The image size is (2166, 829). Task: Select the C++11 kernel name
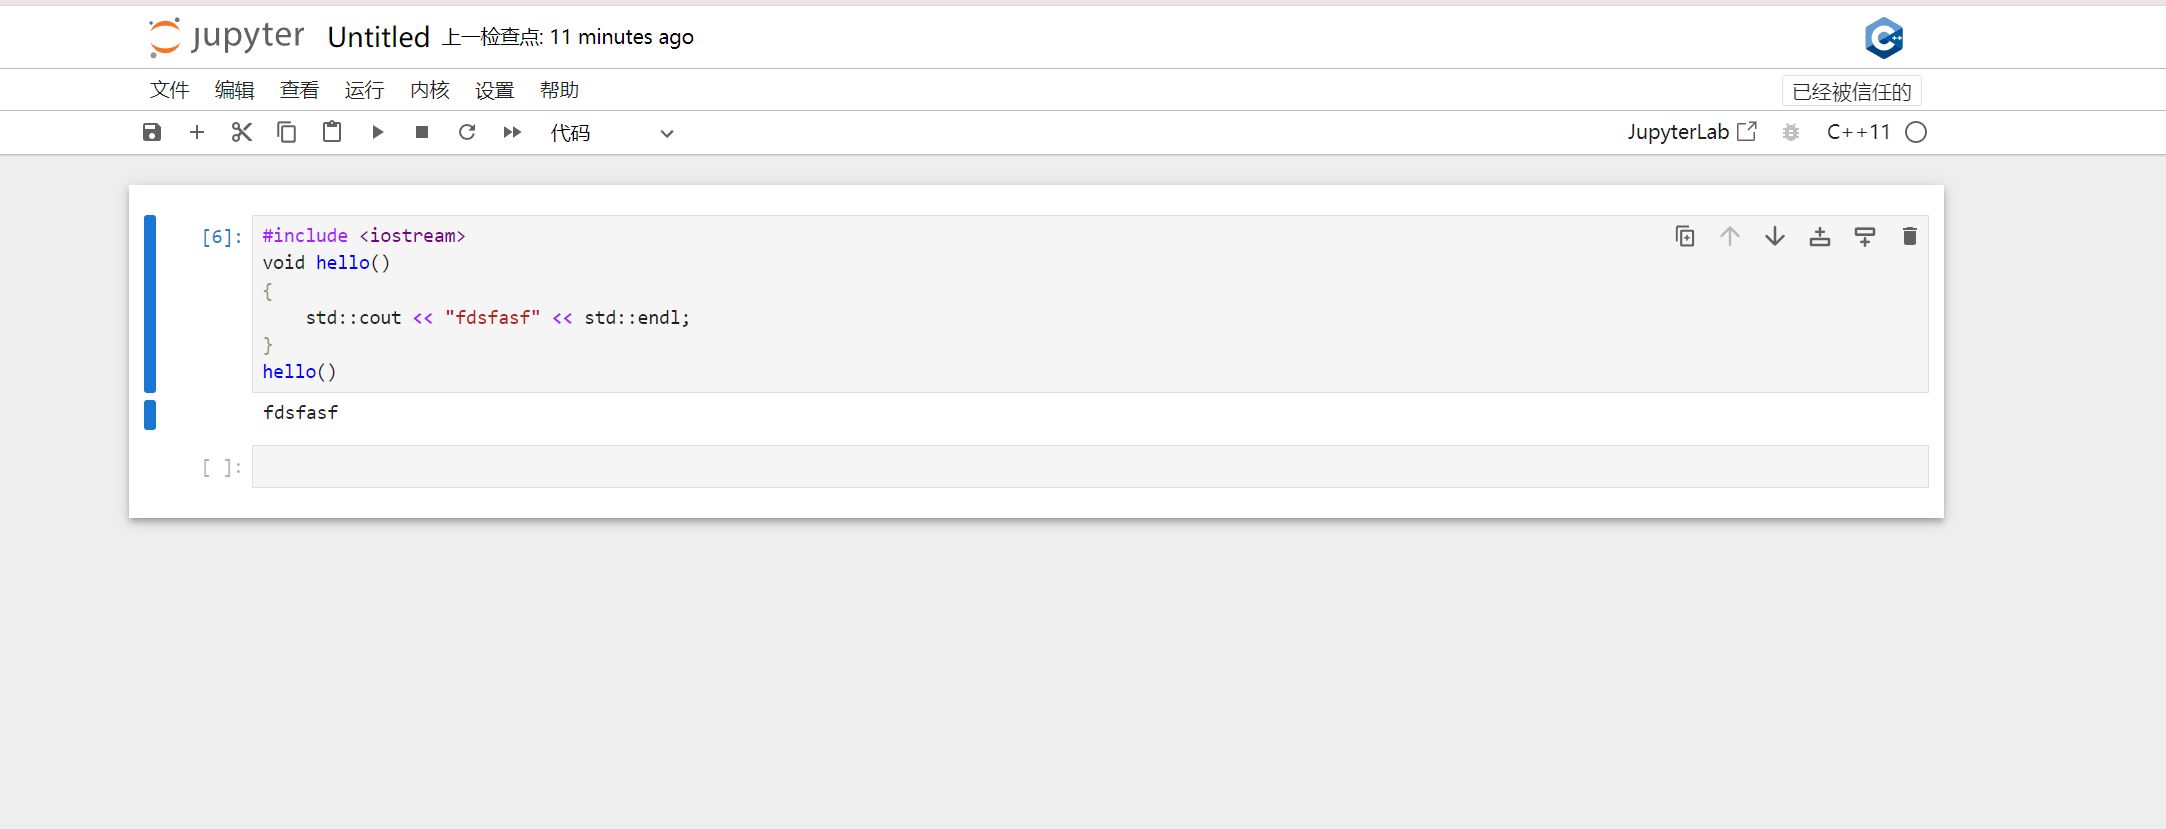[x=1858, y=132]
